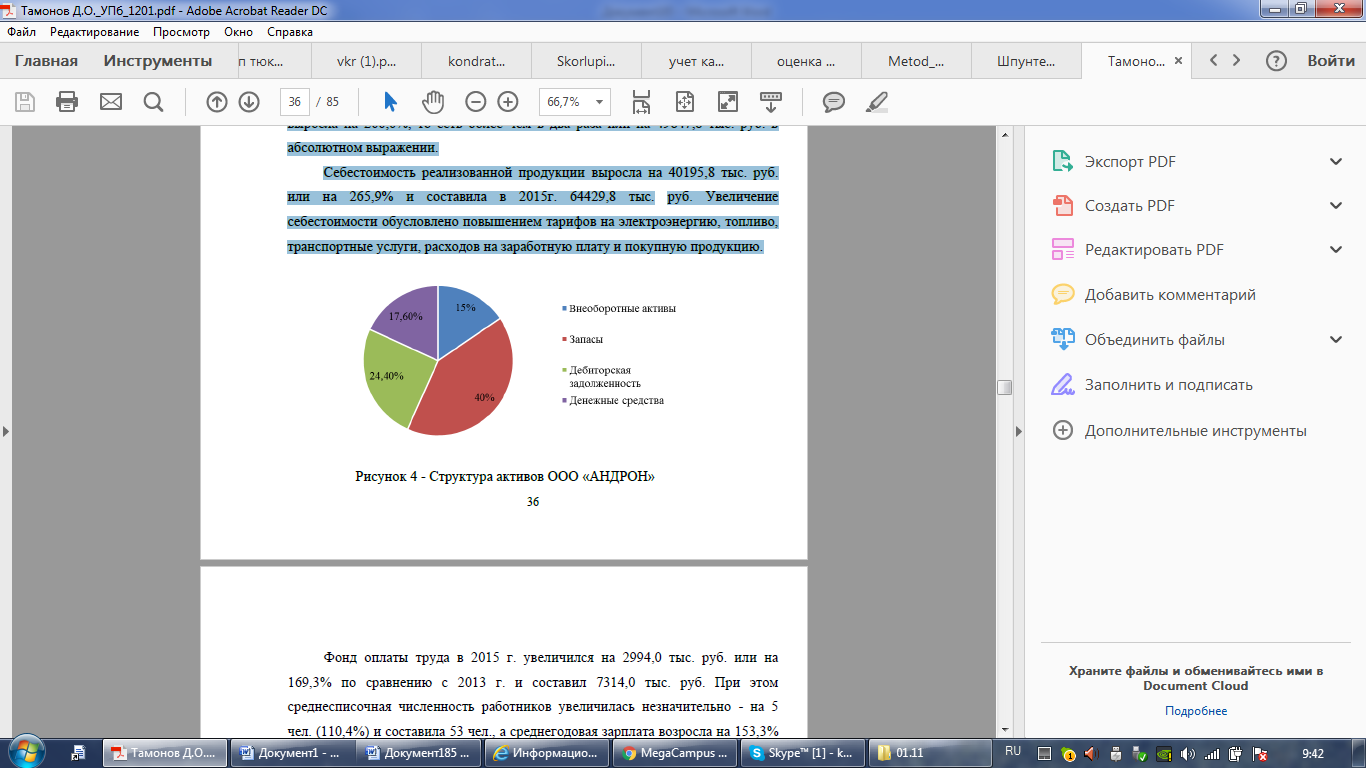1366x768 pixels.
Task: Switch to the Инструменты tab
Action: coord(158,61)
